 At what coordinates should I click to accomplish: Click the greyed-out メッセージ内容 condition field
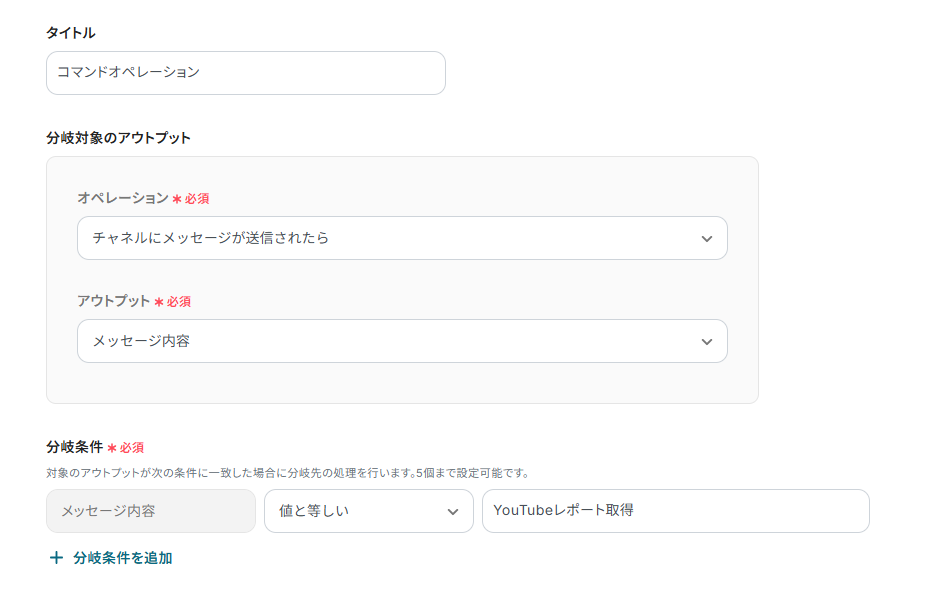[x=151, y=512]
